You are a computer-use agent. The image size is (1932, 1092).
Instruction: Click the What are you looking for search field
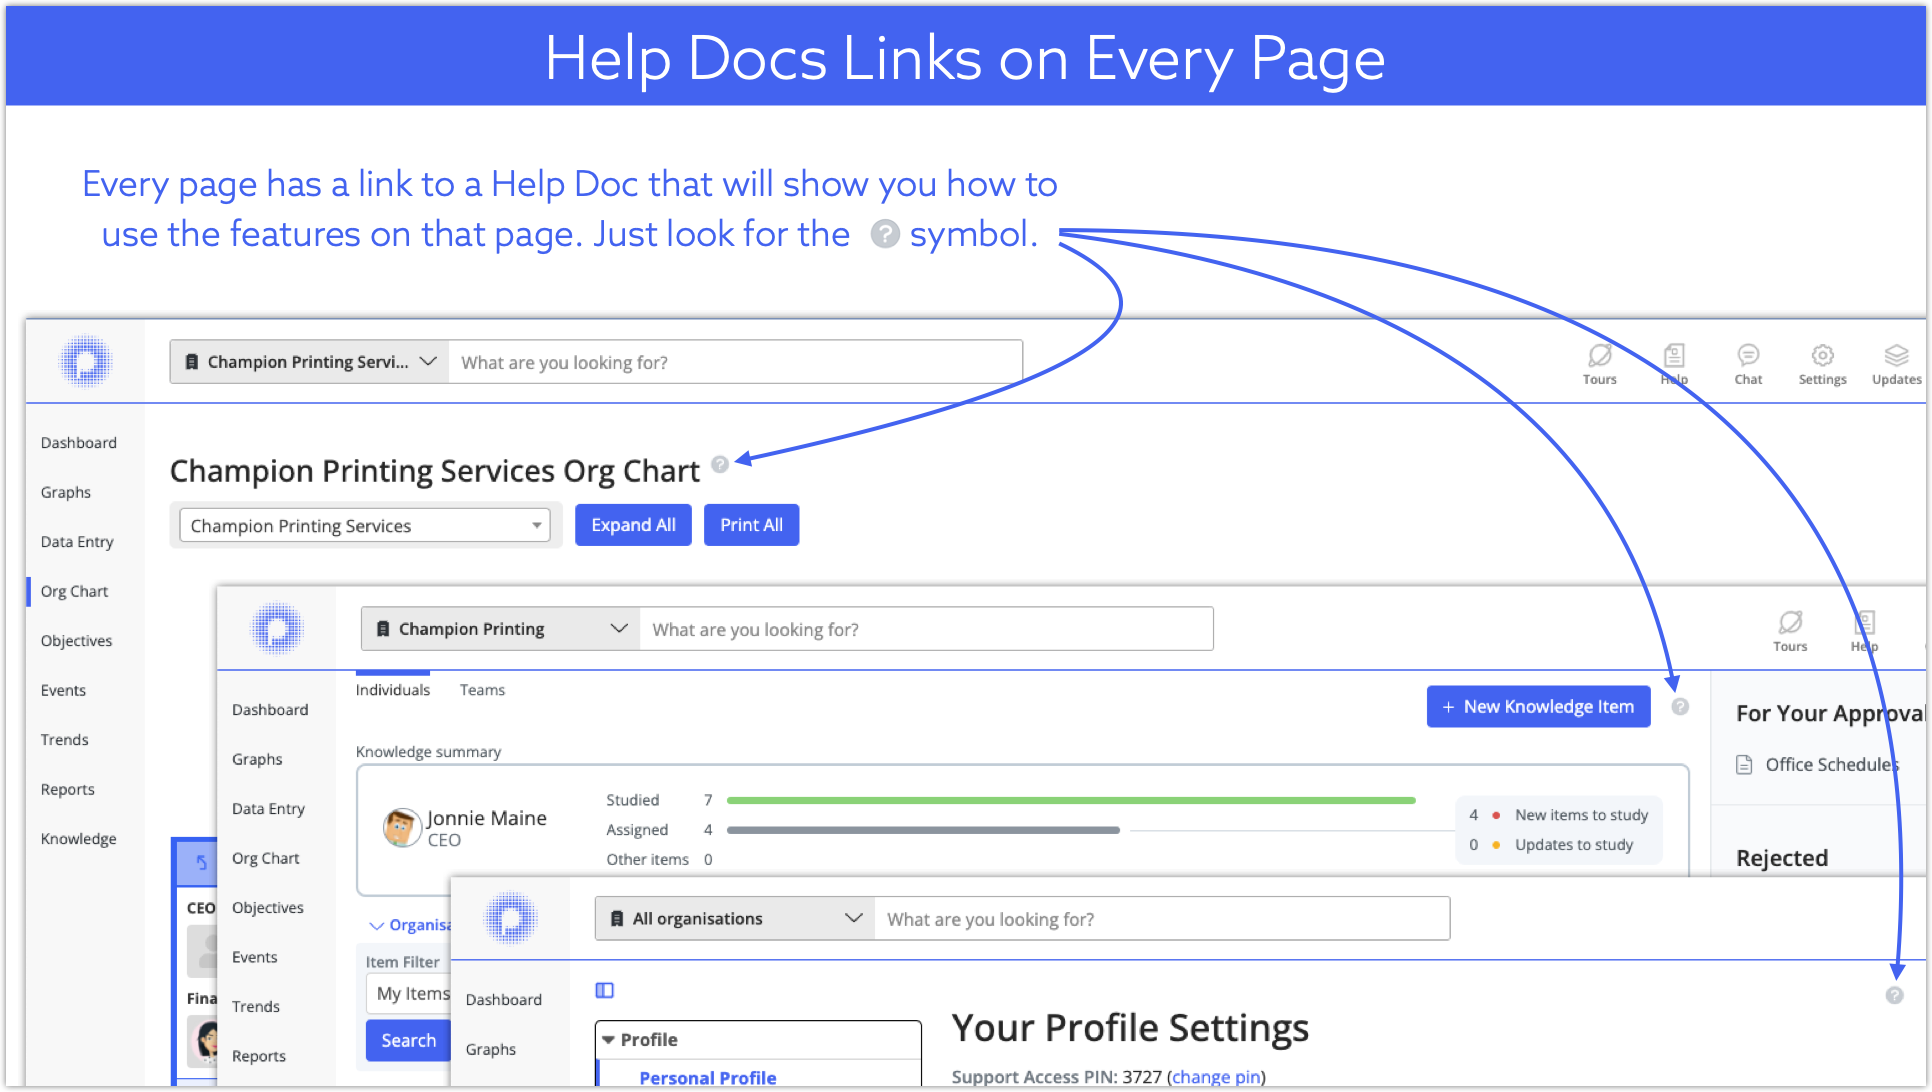click(735, 362)
